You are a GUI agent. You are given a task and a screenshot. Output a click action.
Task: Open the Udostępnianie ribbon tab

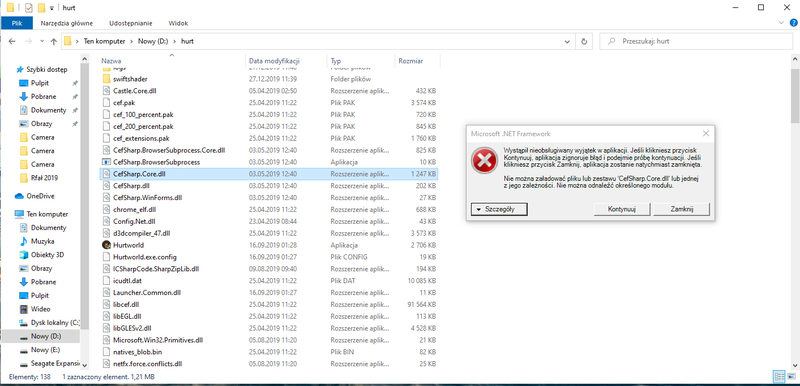(x=131, y=23)
